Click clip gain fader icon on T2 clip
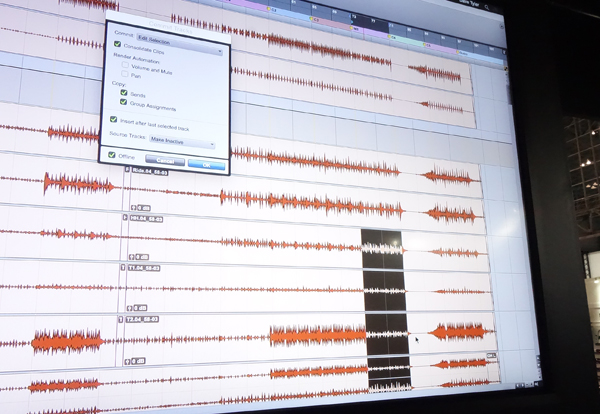Image resolution: width=600 pixels, height=414 pixels. pyautogui.click(x=128, y=361)
